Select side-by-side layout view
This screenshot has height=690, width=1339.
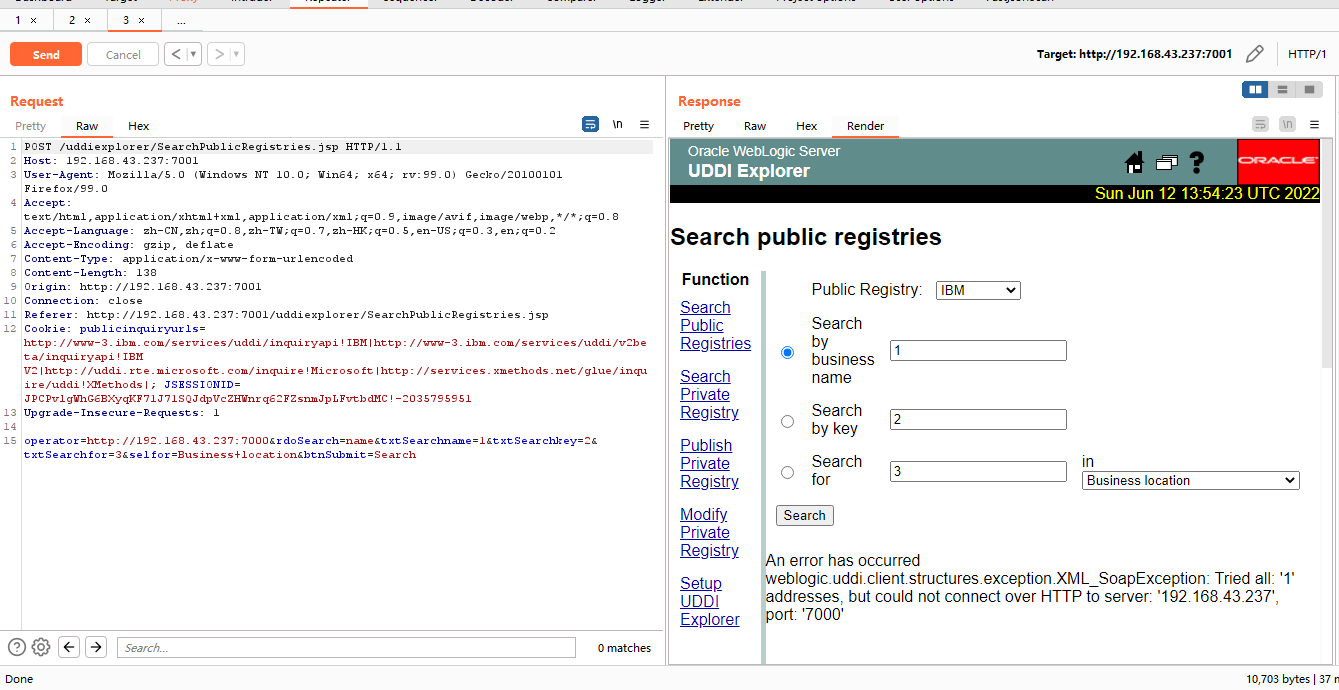(1255, 90)
